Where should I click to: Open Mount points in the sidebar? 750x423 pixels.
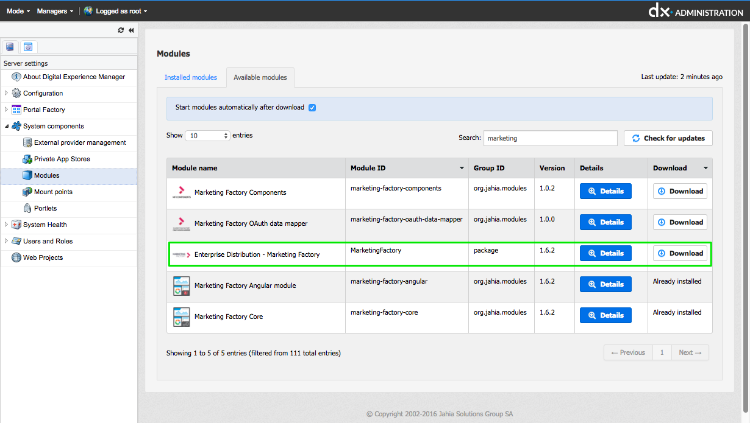[53, 192]
